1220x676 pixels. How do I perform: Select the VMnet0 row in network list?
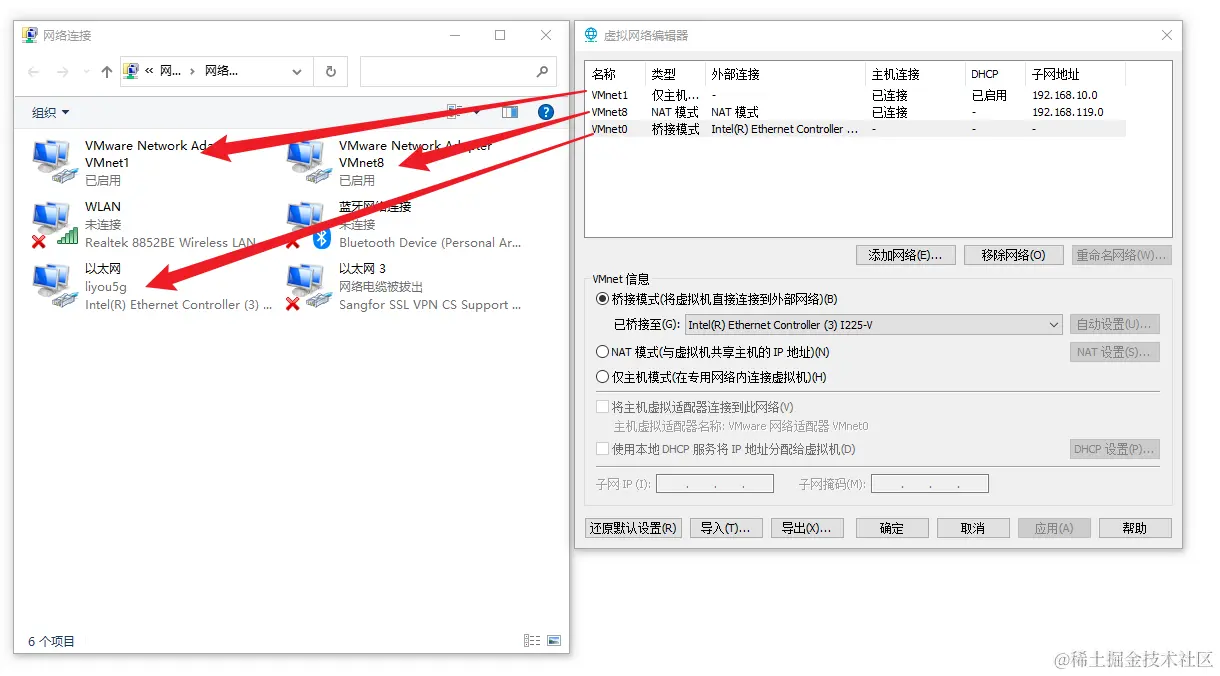(x=856, y=129)
